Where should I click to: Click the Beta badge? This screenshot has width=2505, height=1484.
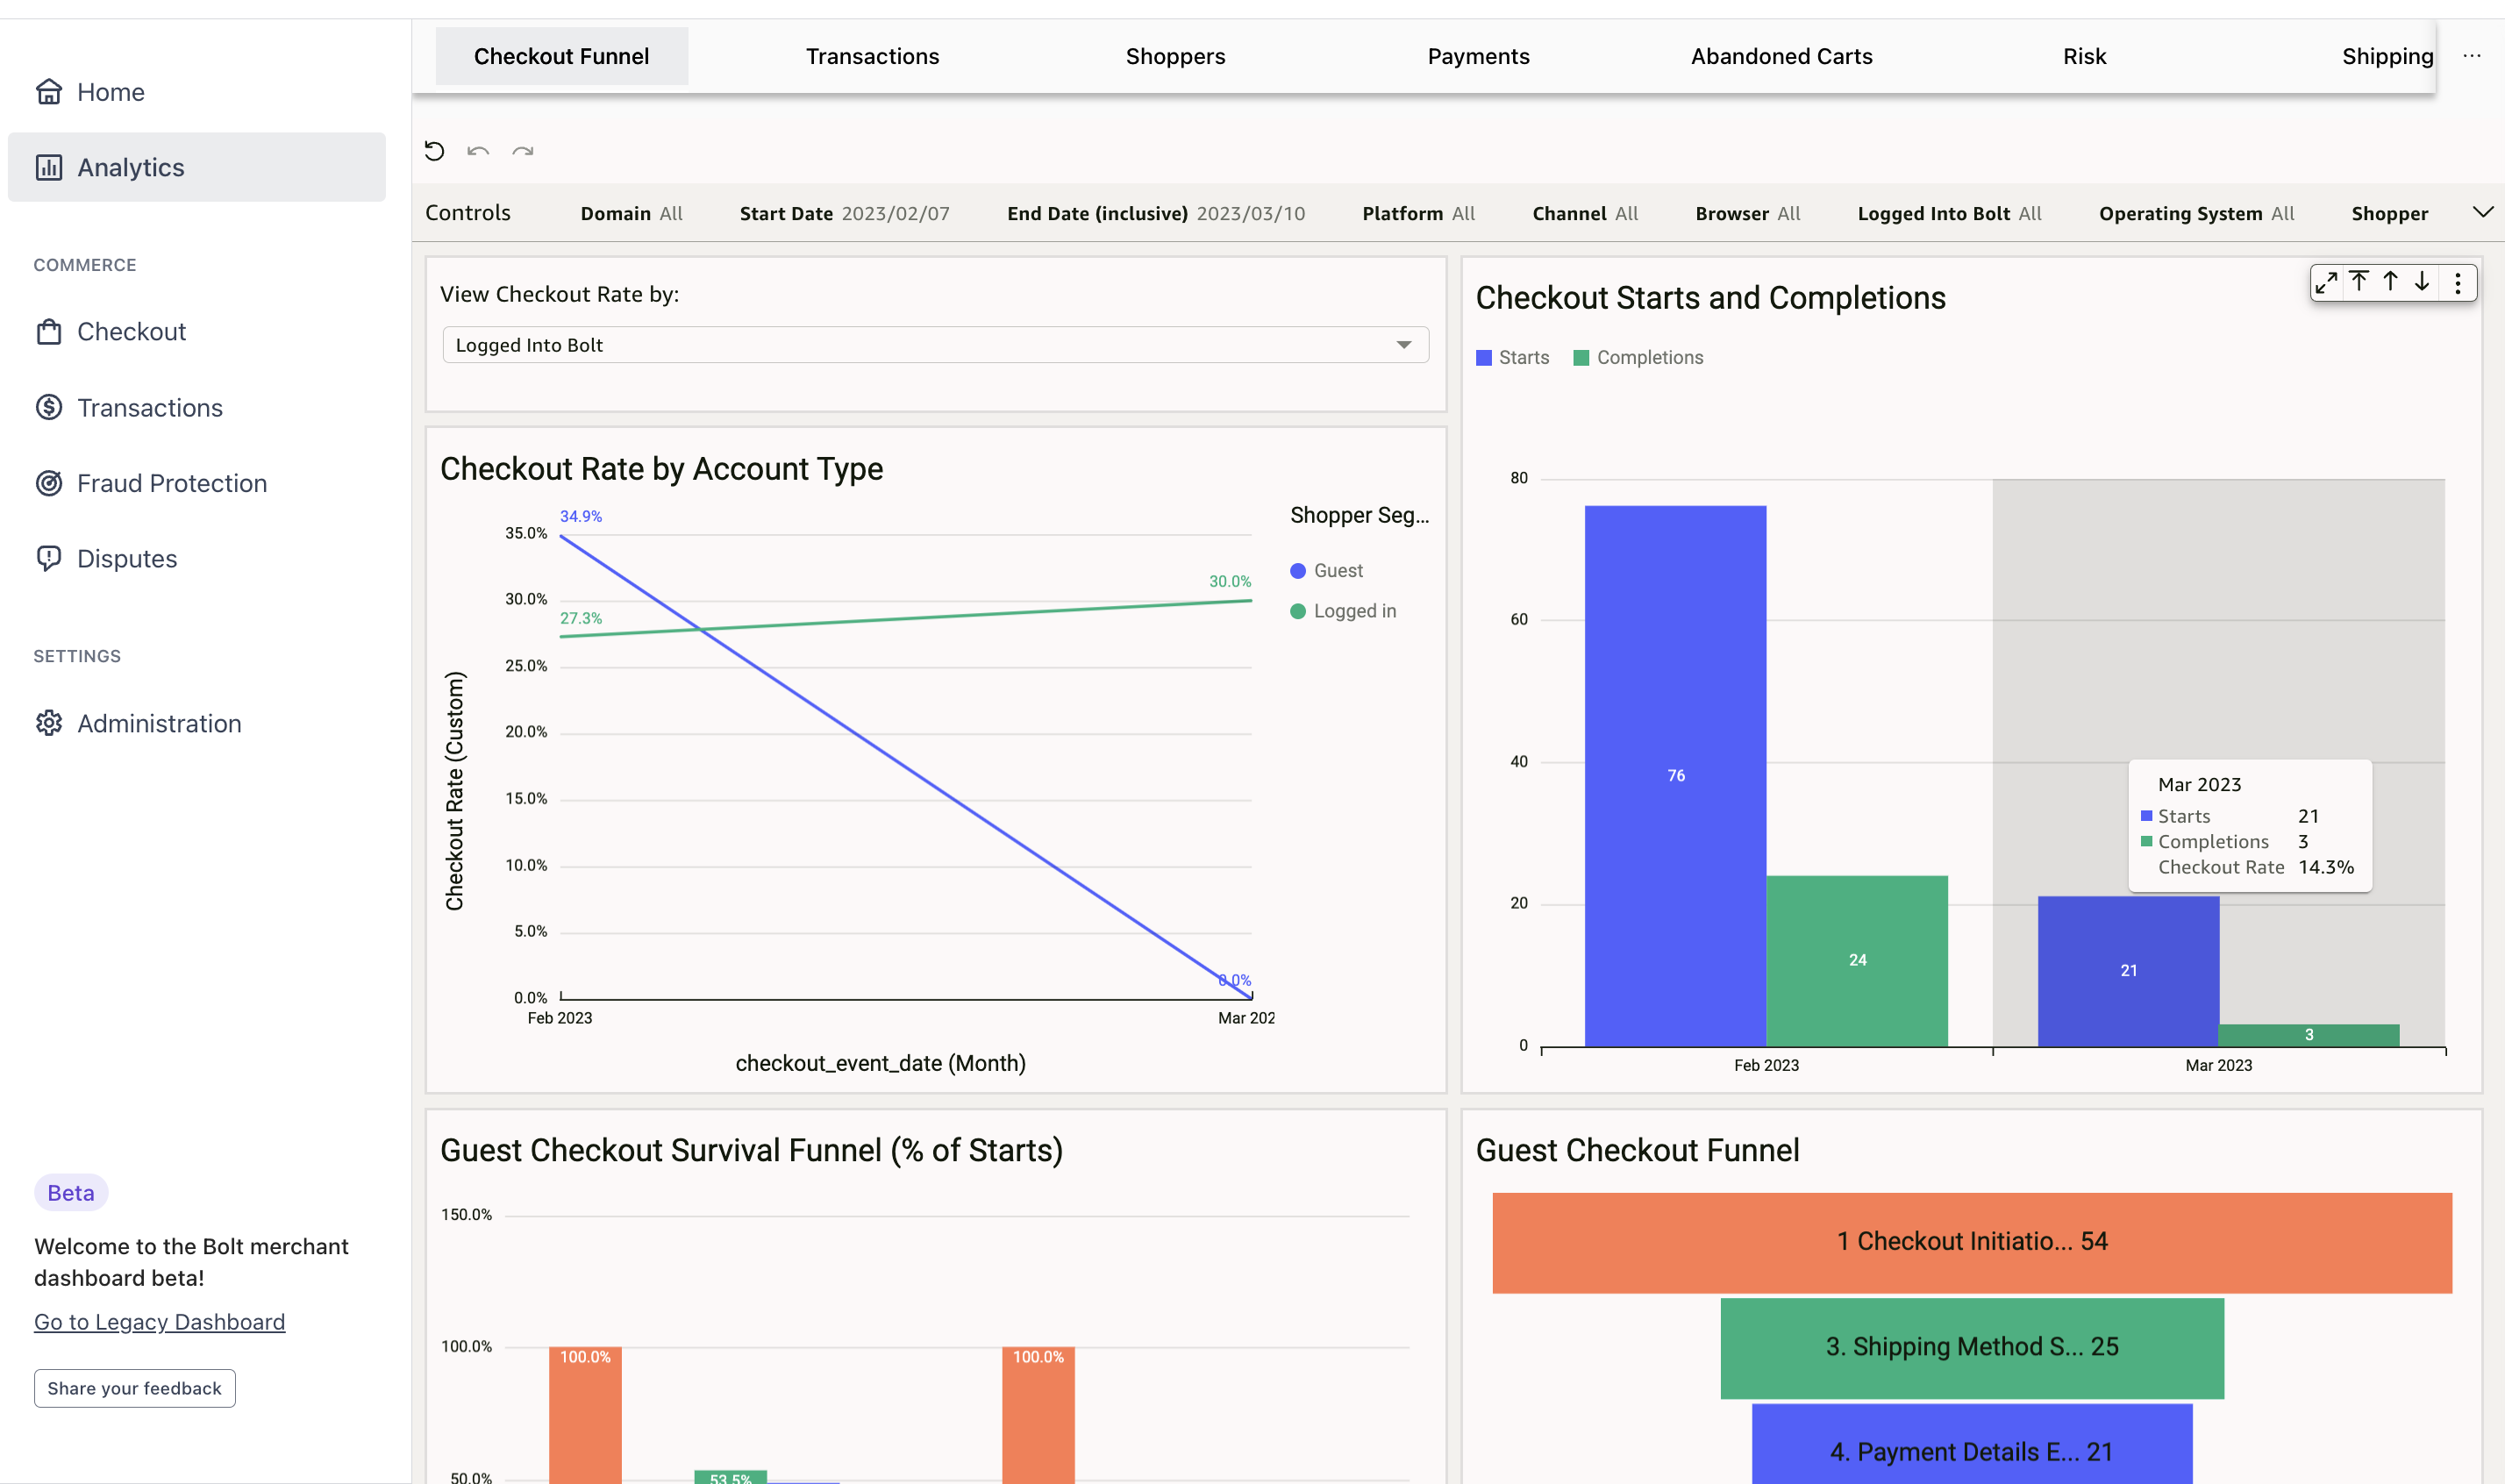71,1193
